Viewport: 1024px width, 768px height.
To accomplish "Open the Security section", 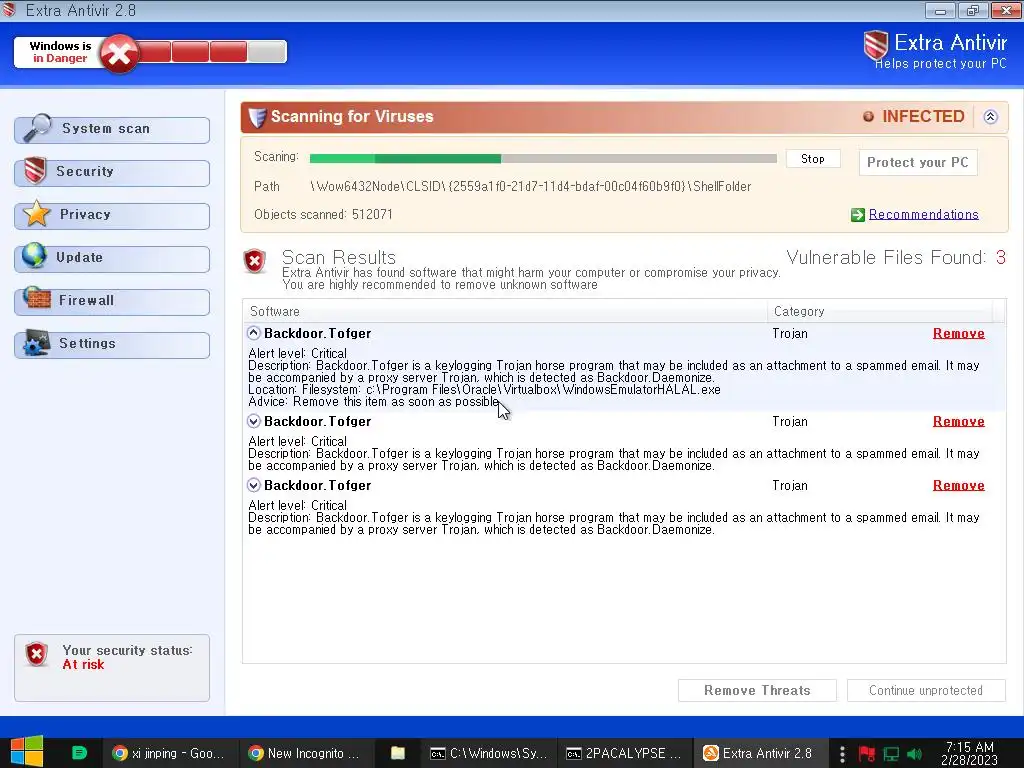I will tap(112, 173).
